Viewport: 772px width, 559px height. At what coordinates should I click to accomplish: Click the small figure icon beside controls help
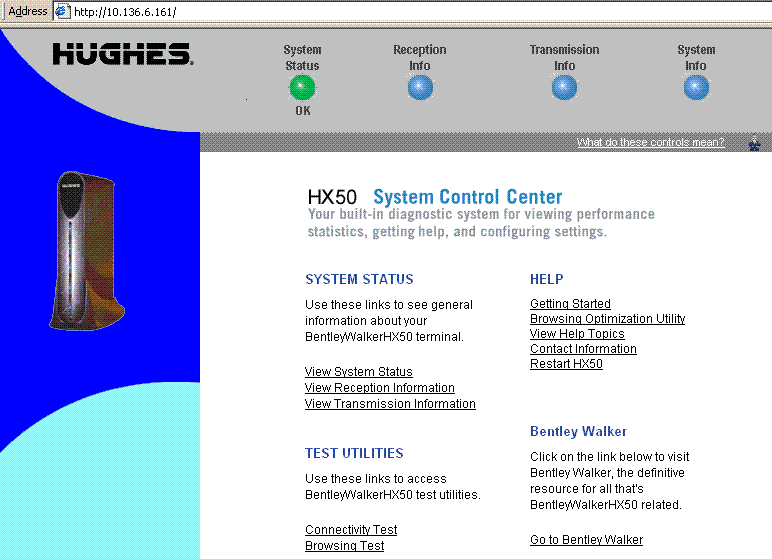754,143
